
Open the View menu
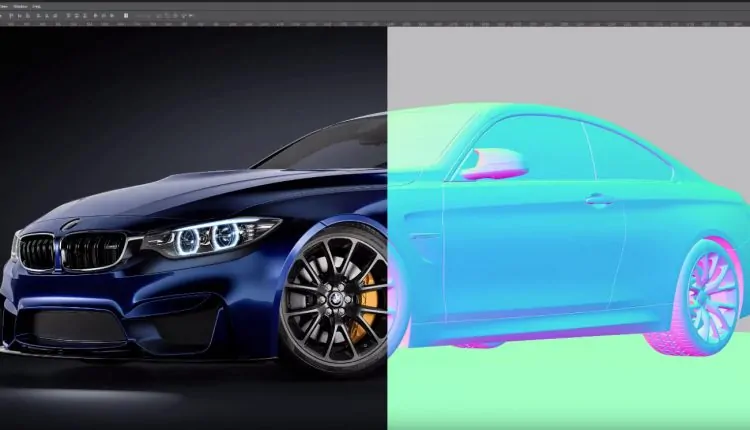tap(4, 5)
